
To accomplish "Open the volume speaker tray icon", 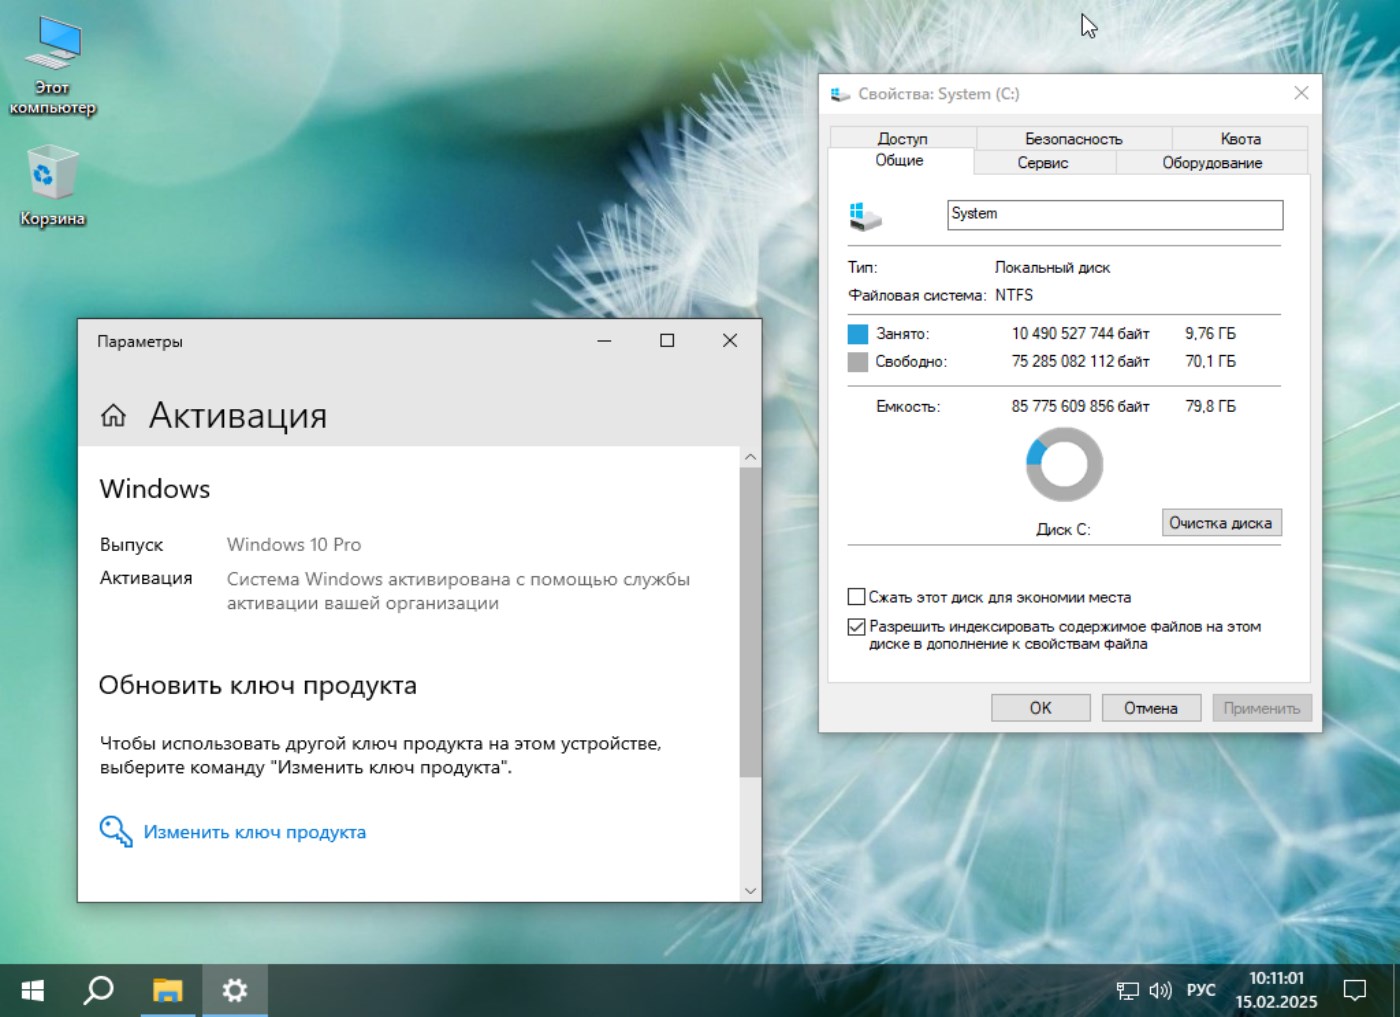I will [x=1160, y=991].
